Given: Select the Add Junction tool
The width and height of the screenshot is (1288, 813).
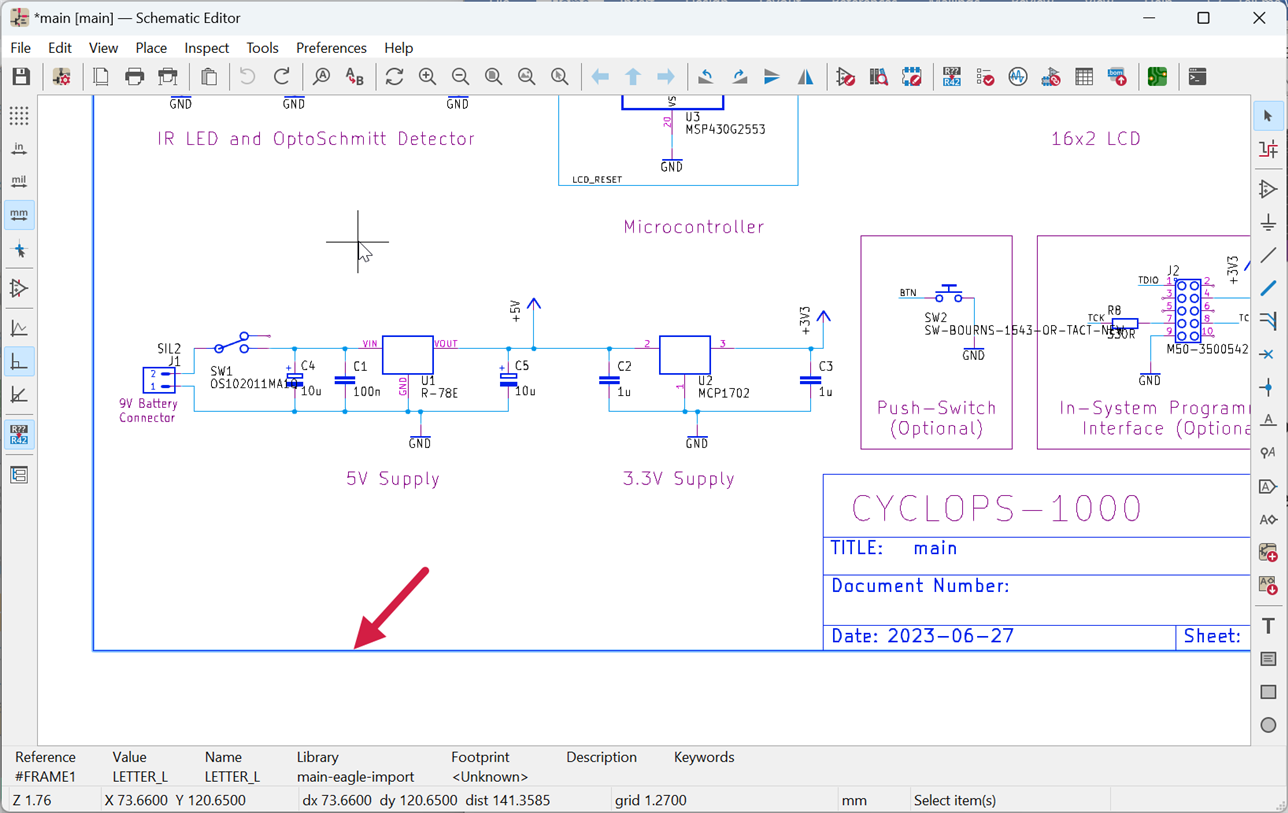Looking at the screenshot, I should point(1268,387).
